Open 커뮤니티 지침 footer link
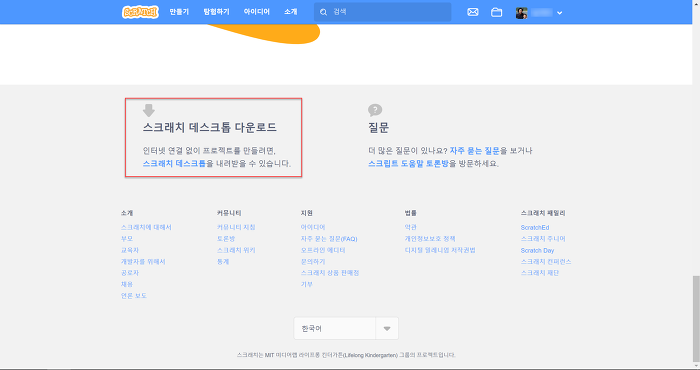700x370 pixels. 236,227
